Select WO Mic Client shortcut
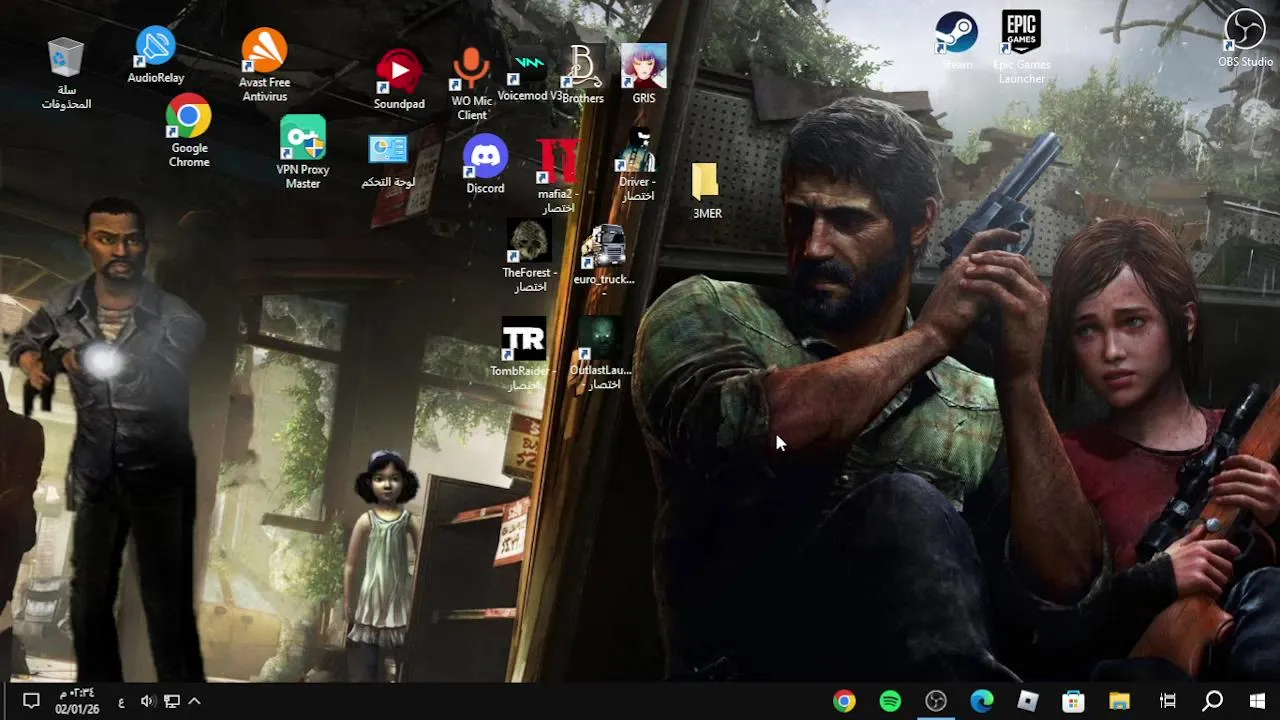 click(472, 85)
